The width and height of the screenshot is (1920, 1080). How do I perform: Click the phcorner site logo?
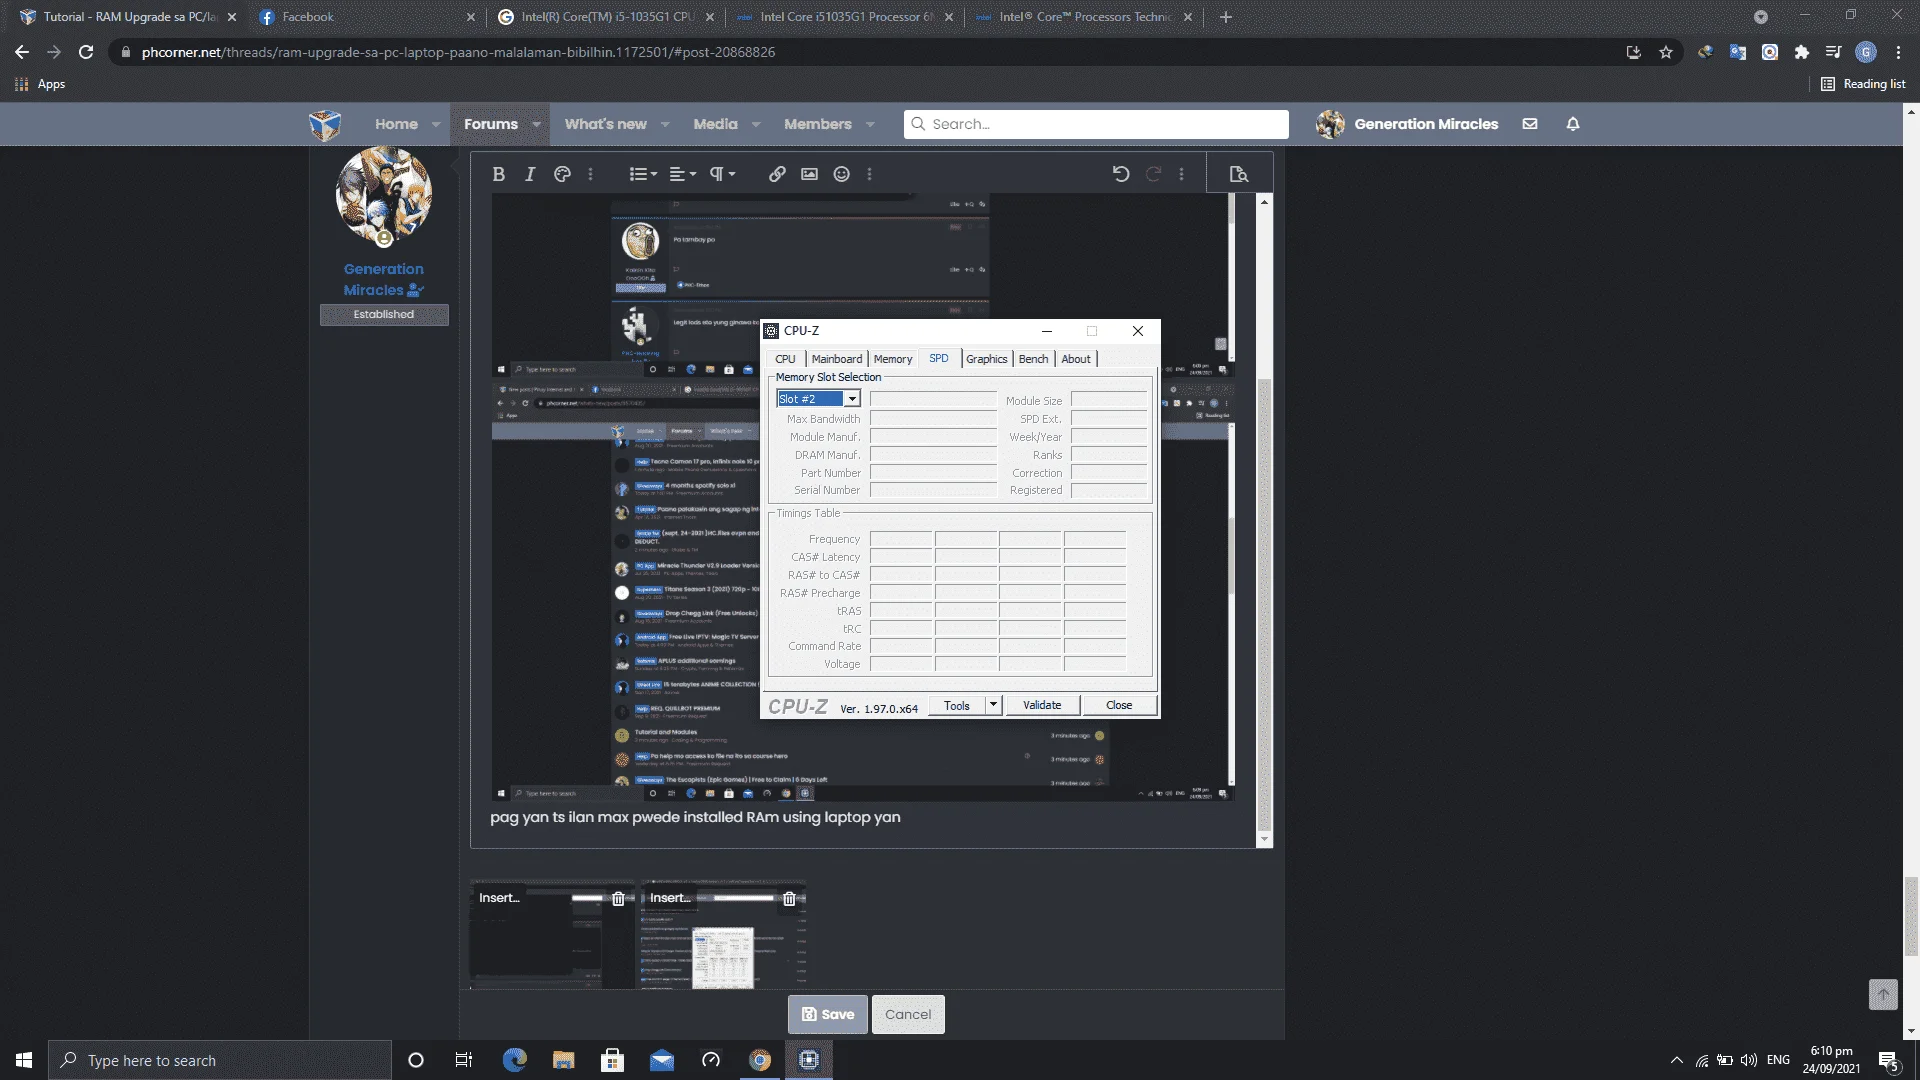pyautogui.click(x=325, y=124)
